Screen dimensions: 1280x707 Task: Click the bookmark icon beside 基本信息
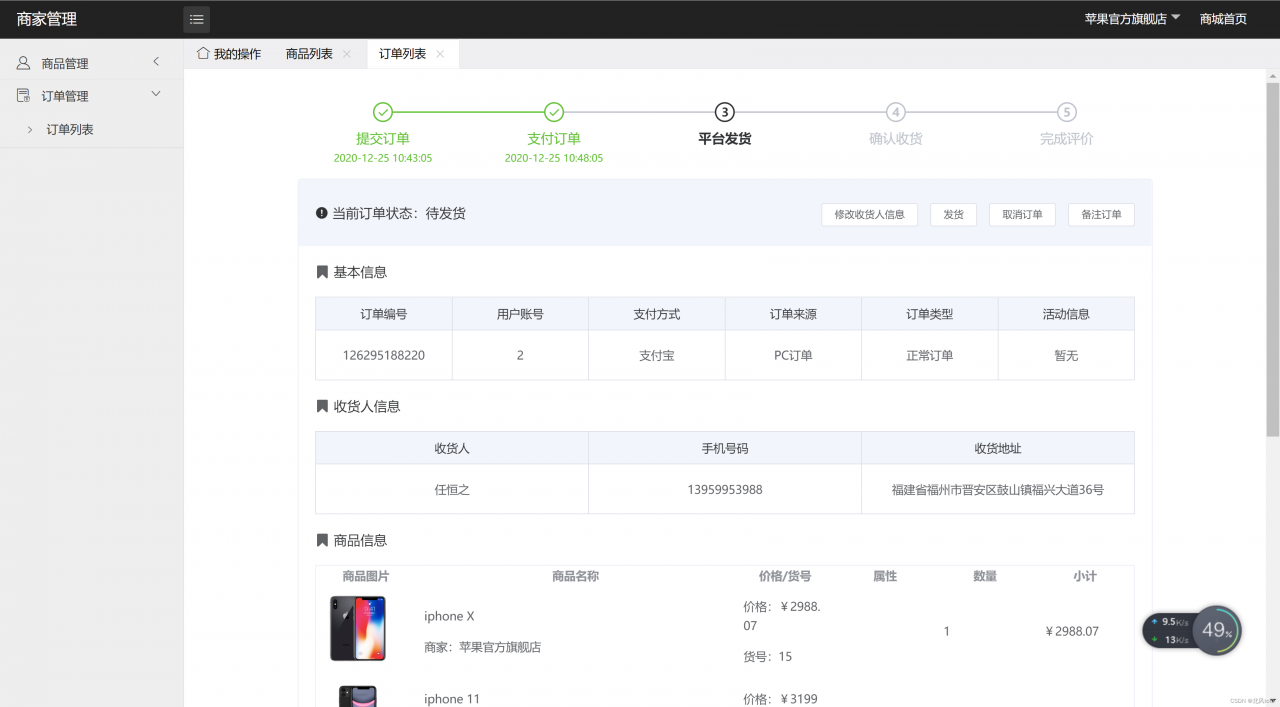(322, 272)
